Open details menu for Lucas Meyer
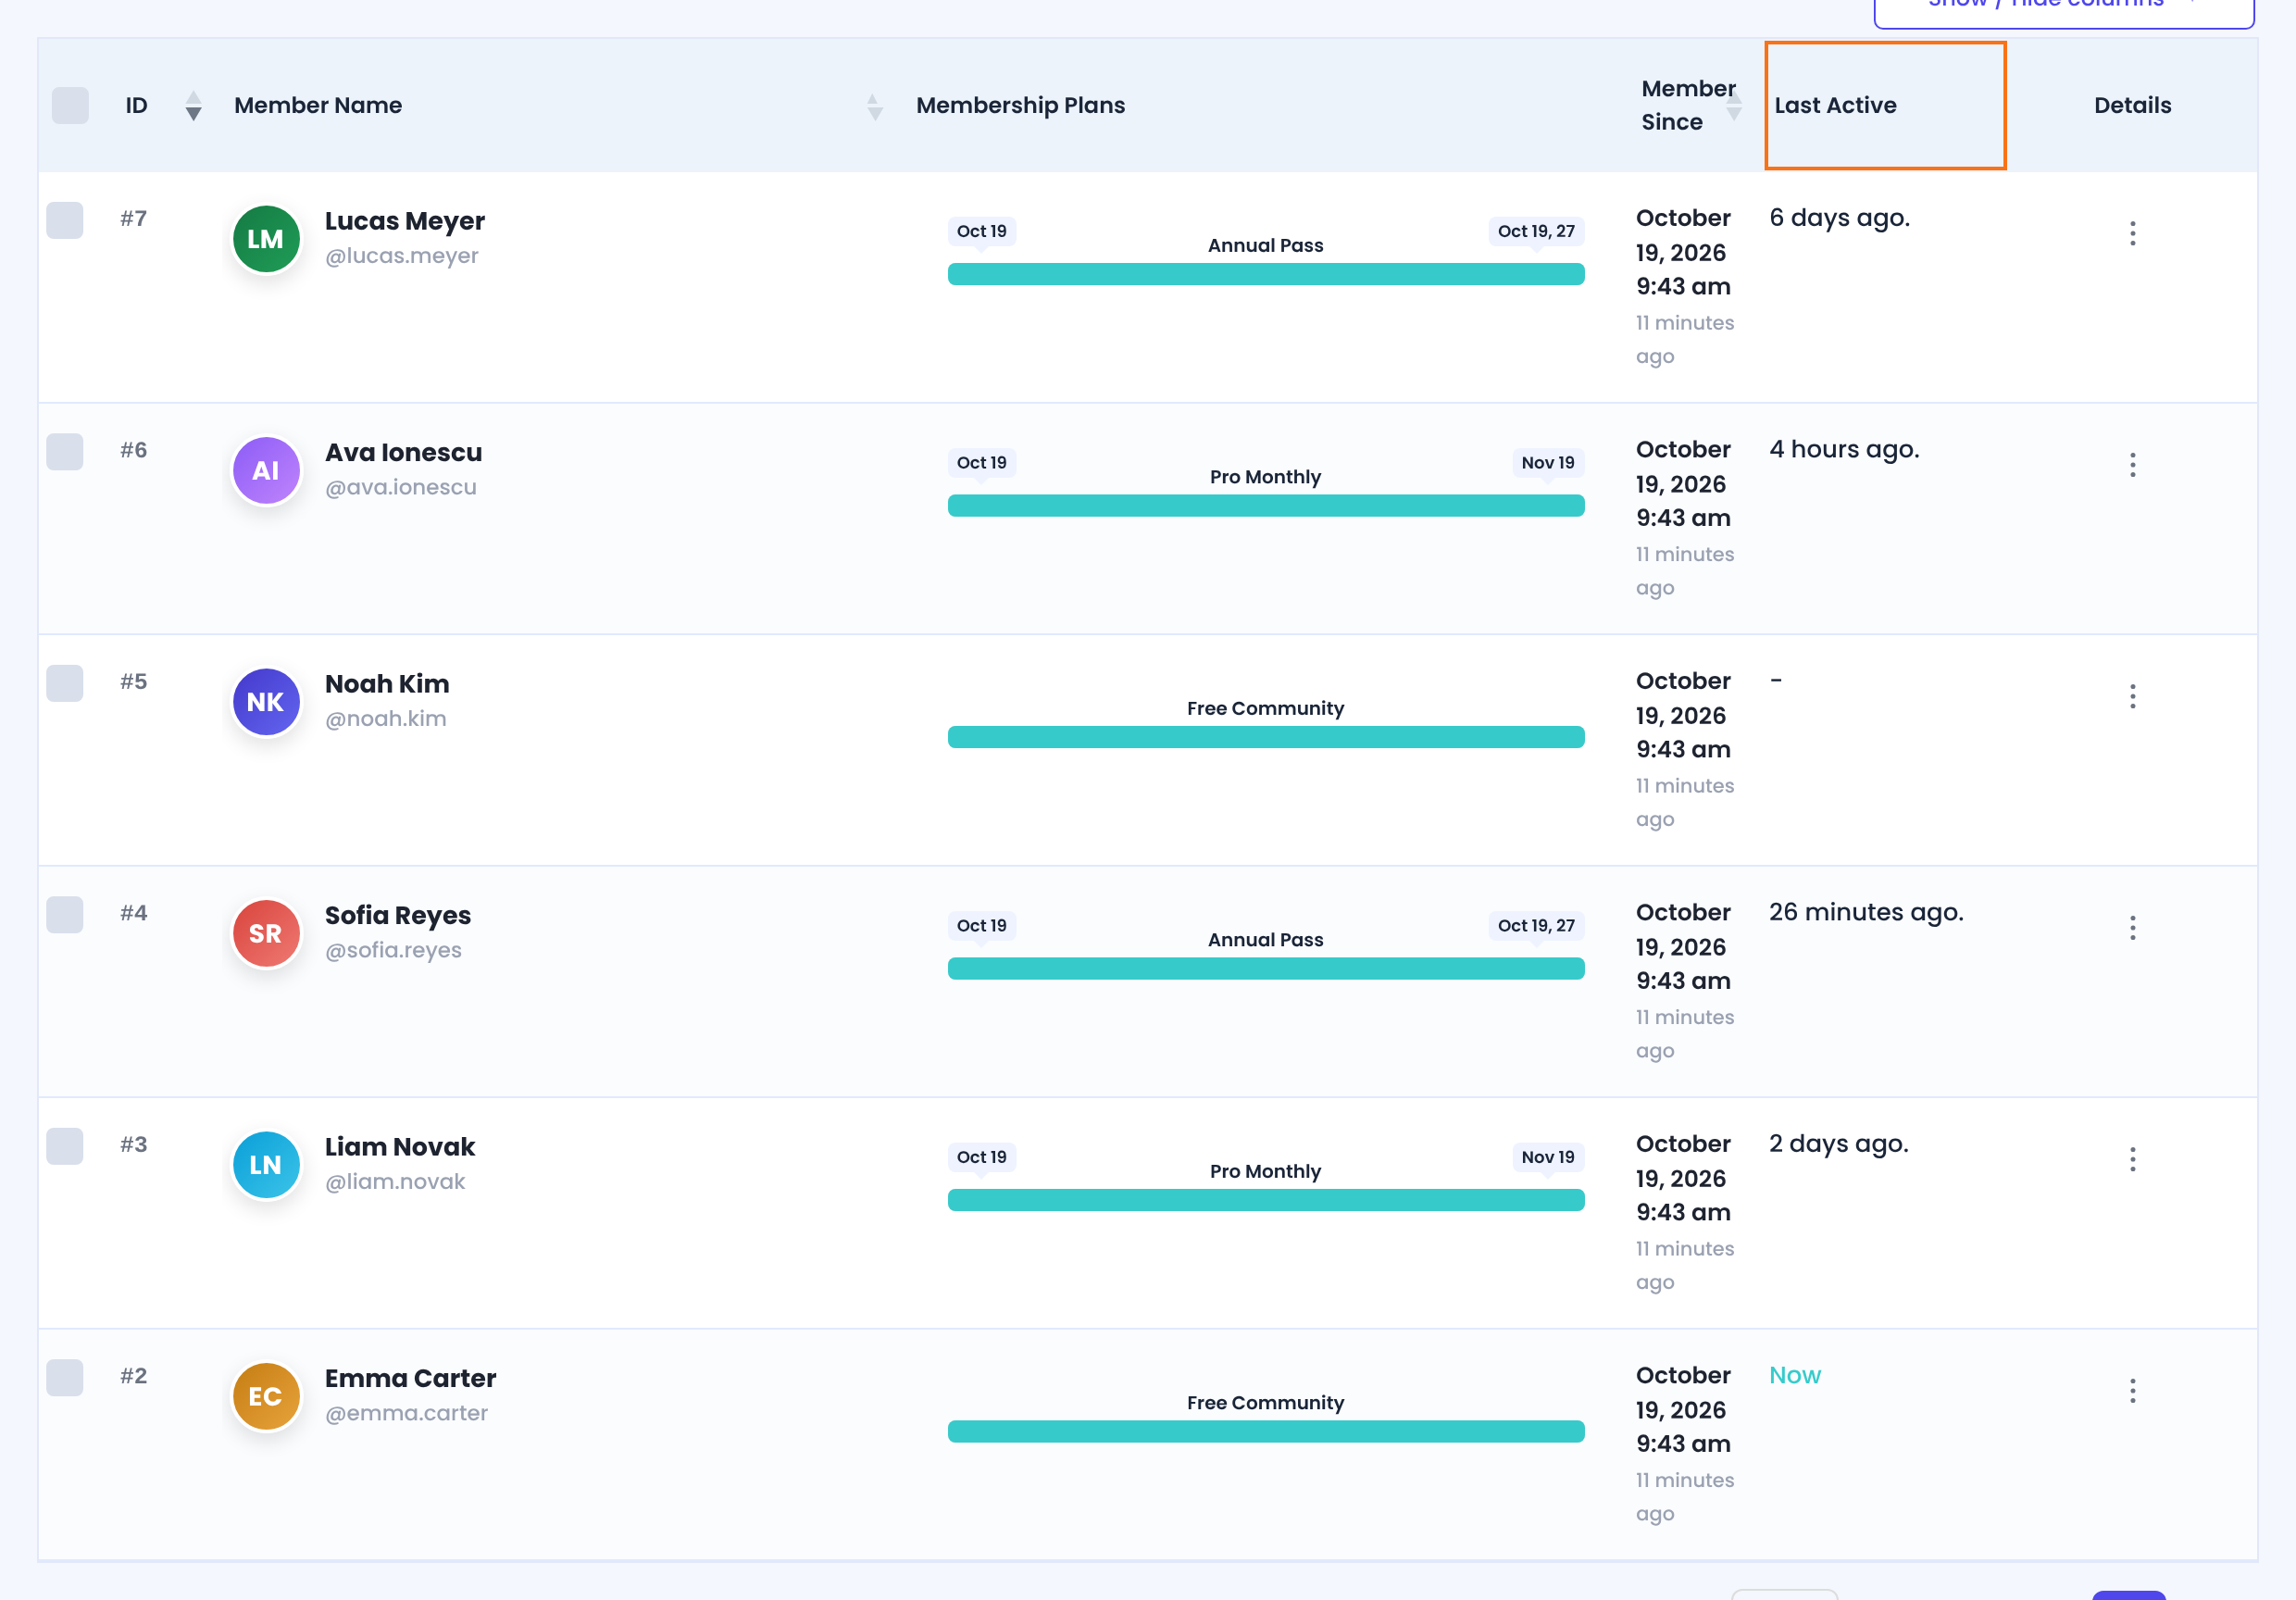Viewport: 2296px width, 1600px height. click(x=2132, y=233)
